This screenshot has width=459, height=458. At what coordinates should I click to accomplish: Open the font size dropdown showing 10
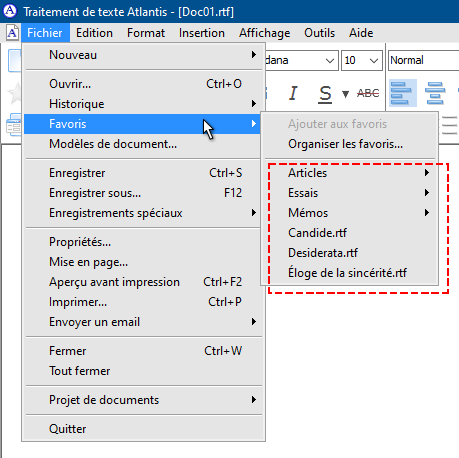(362, 61)
